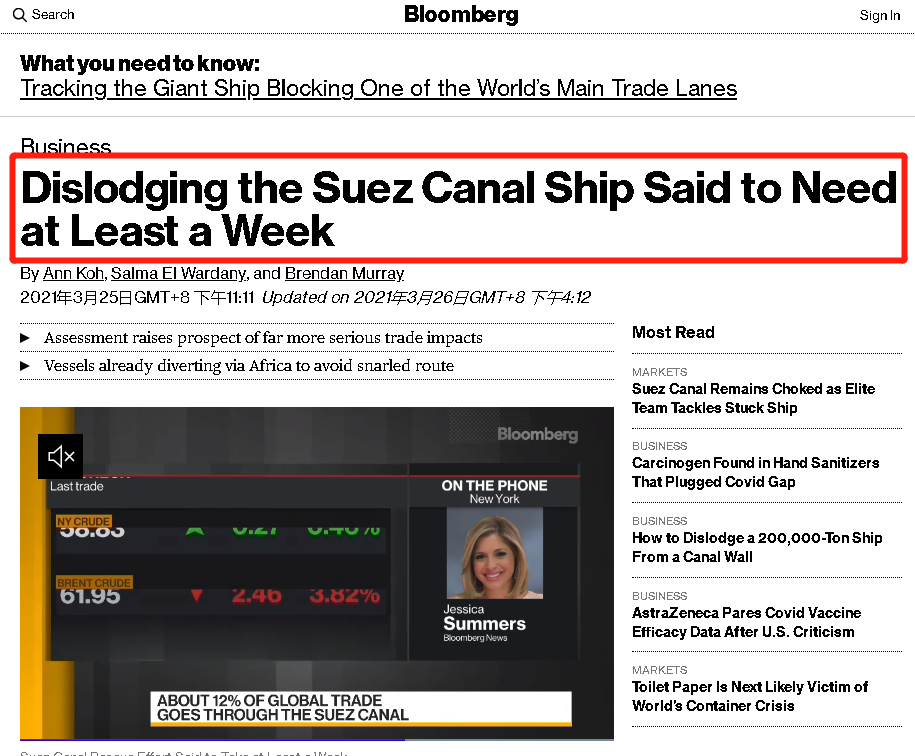Open Toilet Paper Is Next Likely Victim story
This screenshot has width=915, height=756.
click(749, 696)
